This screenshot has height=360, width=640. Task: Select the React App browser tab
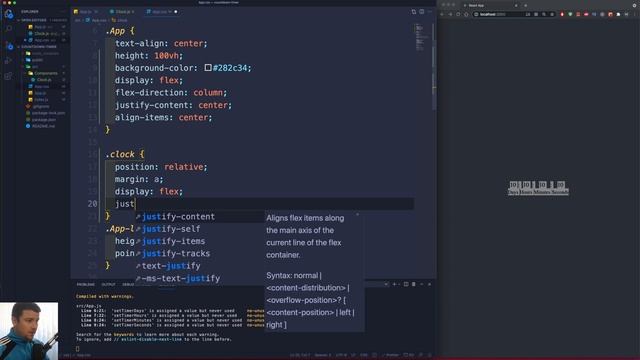490,5
